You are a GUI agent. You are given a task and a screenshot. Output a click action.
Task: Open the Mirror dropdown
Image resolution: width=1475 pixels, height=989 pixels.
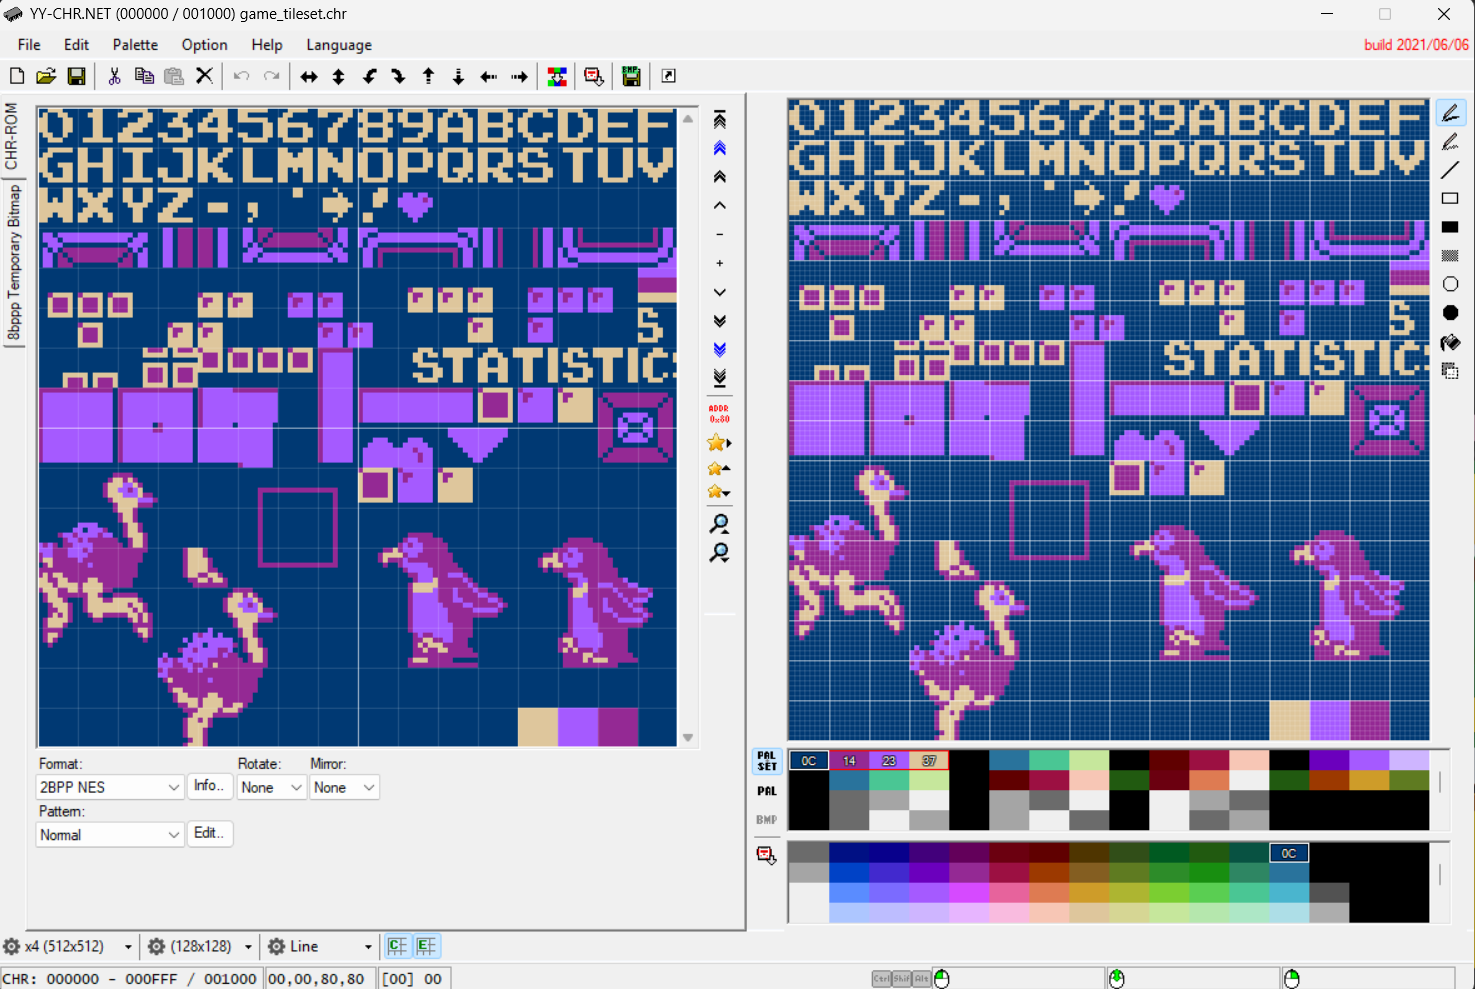coord(344,787)
